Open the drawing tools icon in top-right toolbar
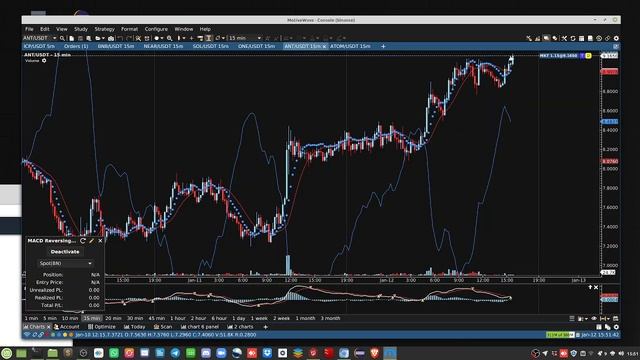 coord(529,38)
